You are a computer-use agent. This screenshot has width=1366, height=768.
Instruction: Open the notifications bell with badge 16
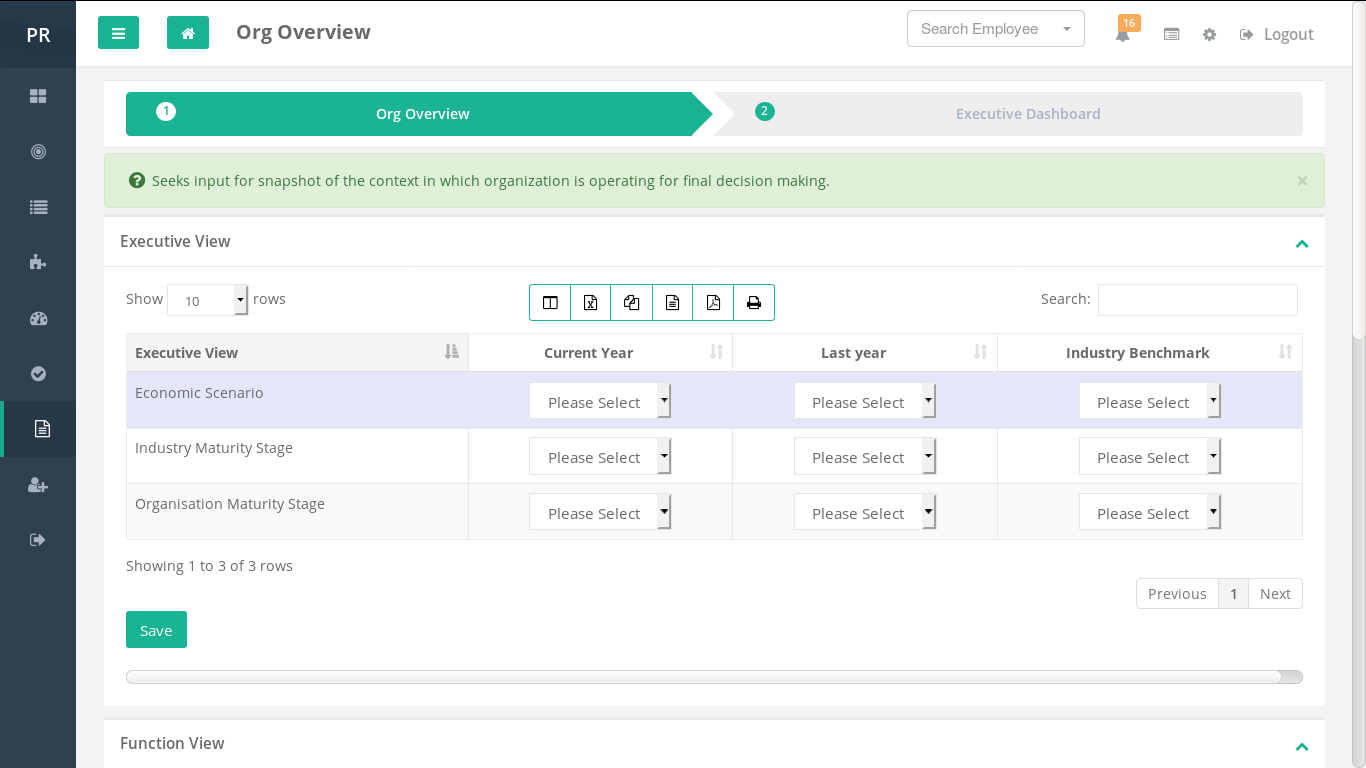click(x=1123, y=34)
